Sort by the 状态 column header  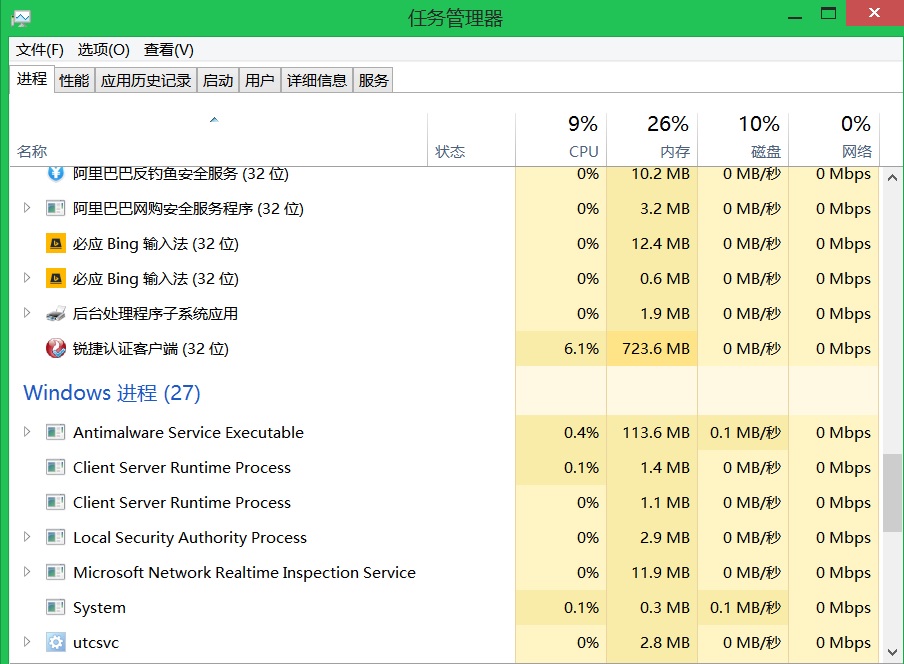471,140
